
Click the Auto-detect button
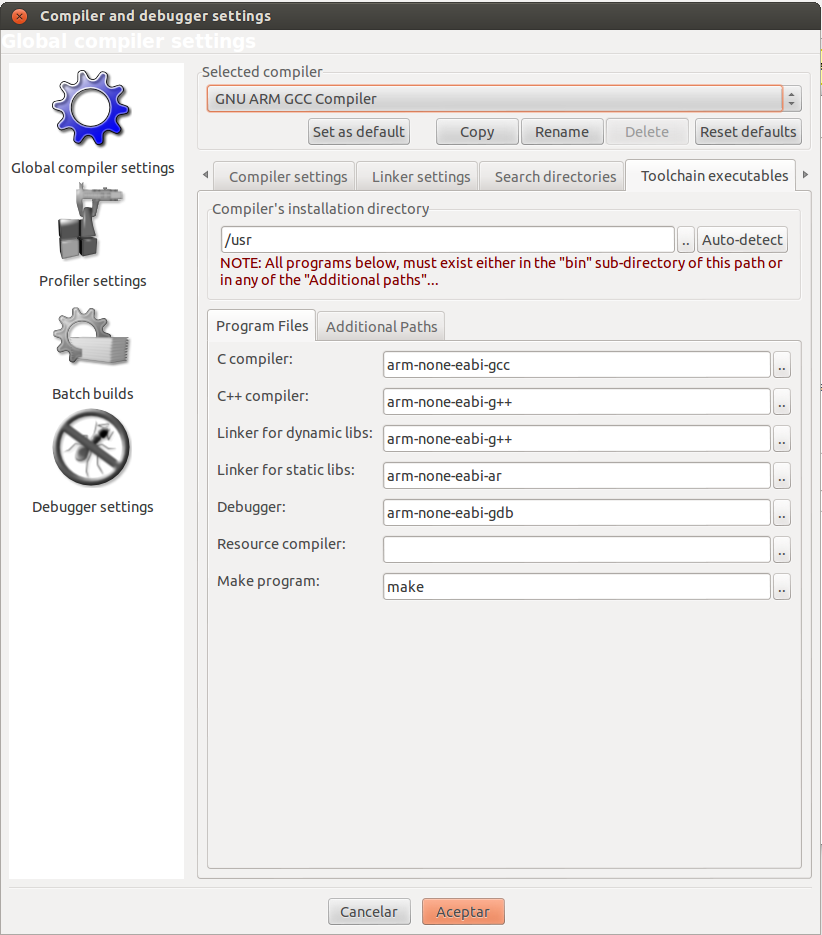742,240
